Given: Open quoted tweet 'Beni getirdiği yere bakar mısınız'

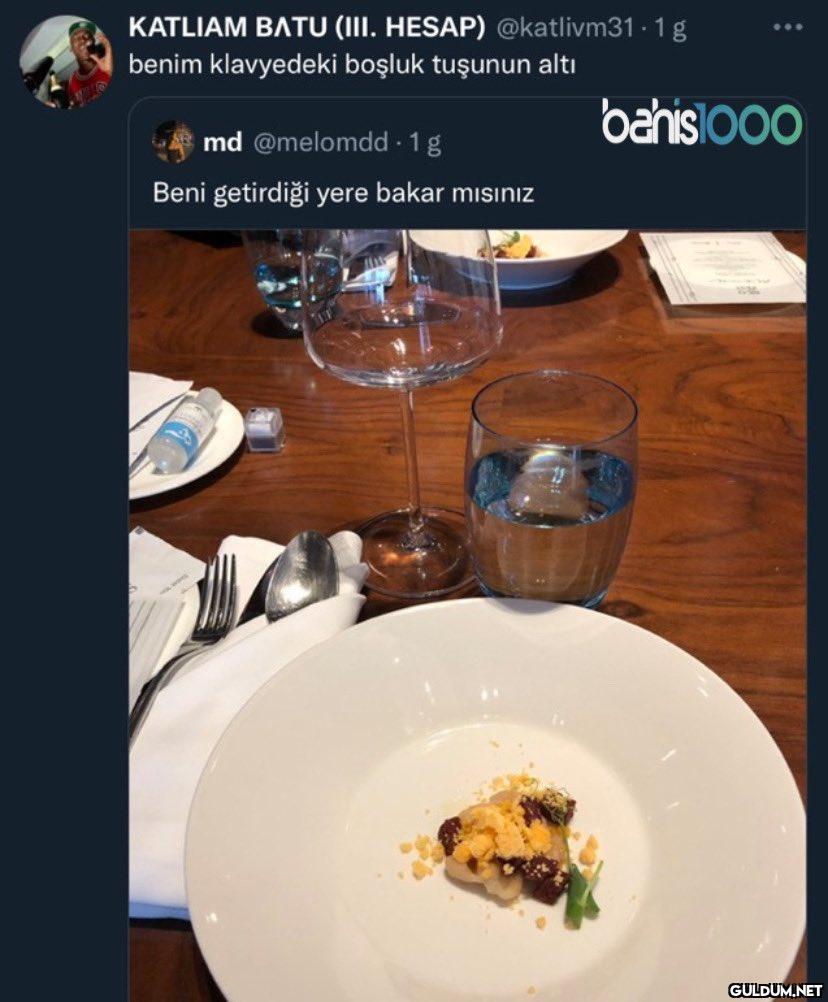Looking at the screenshot, I should click(x=343, y=191).
